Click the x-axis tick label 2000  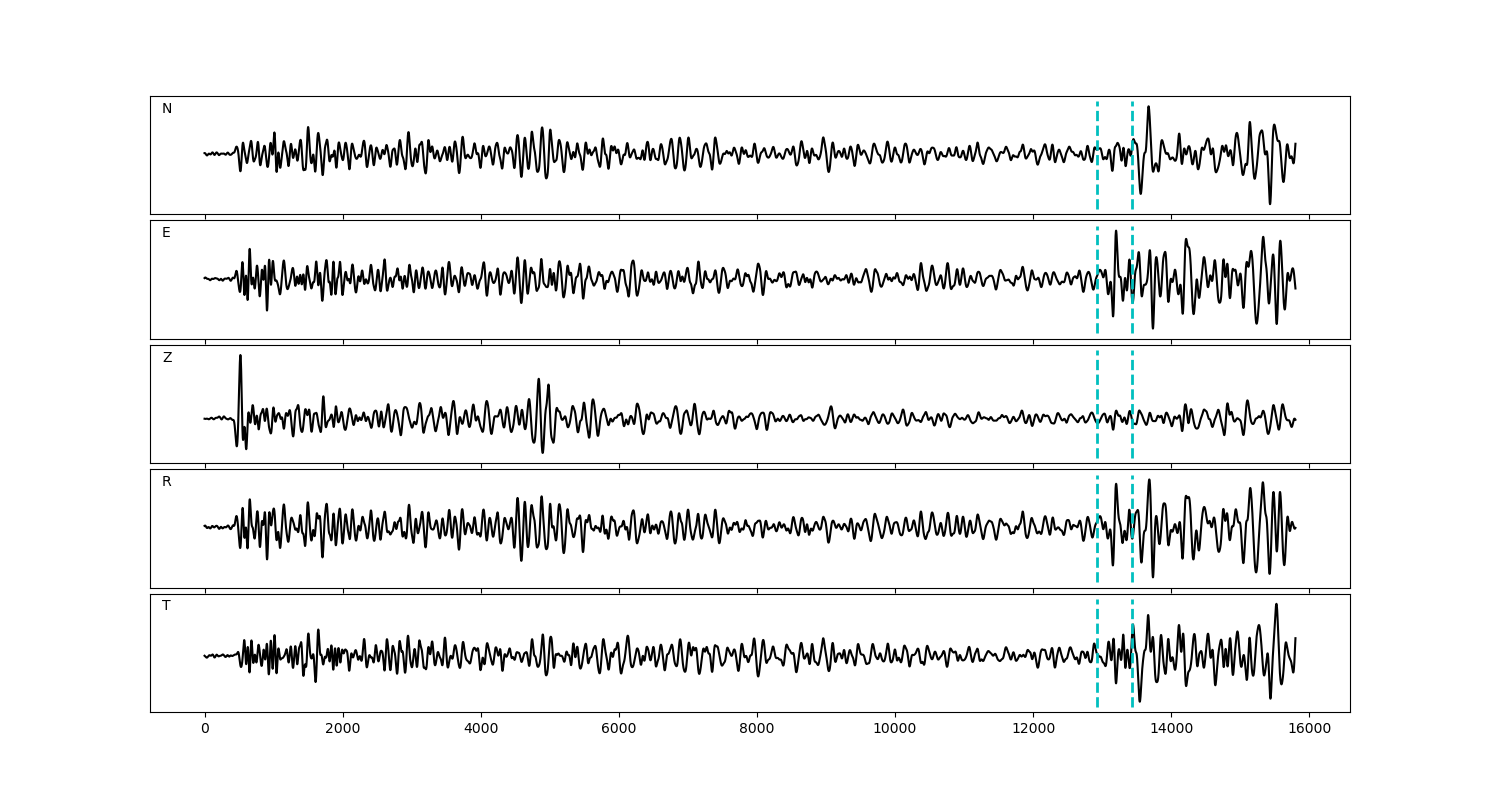343,730
